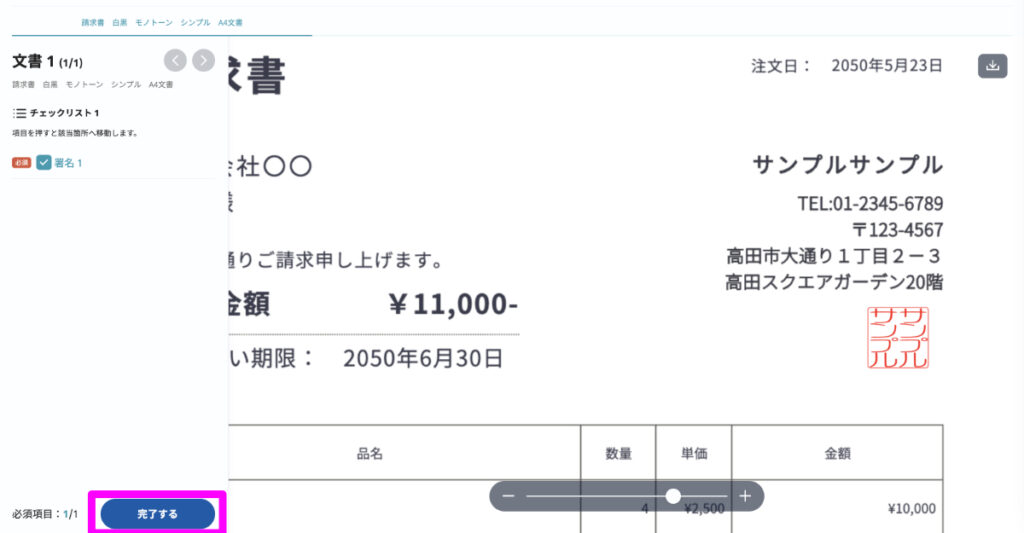Click the 品名 table column header
Viewport: 1024px width, 533px height.
click(370, 453)
